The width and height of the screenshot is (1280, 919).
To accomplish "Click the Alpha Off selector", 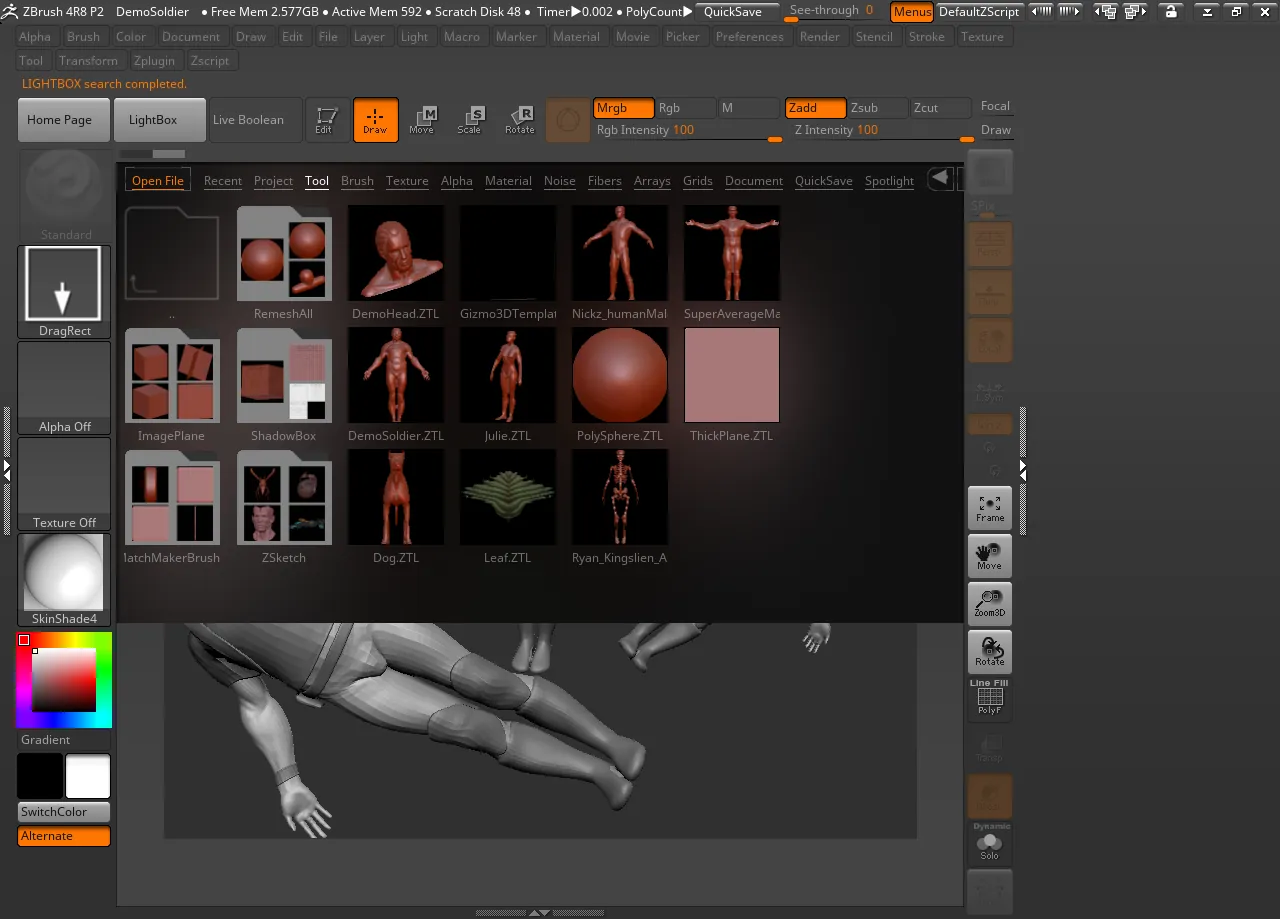I will pos(65,388).
